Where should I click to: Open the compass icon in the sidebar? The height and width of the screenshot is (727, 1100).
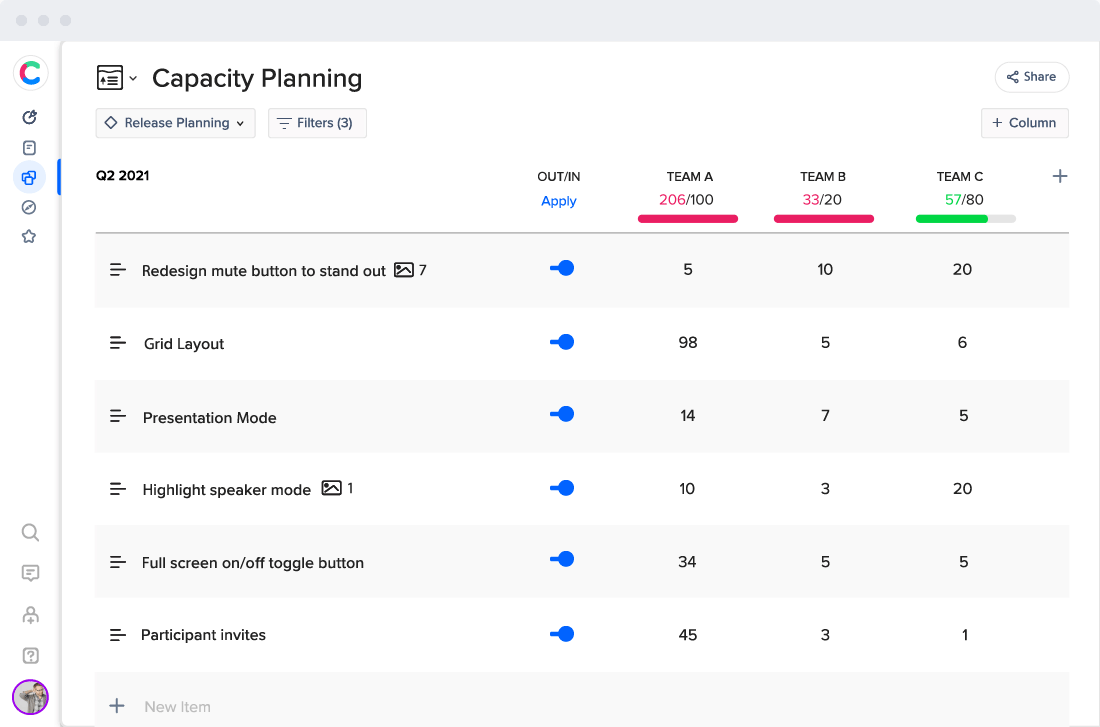[29, 207]
